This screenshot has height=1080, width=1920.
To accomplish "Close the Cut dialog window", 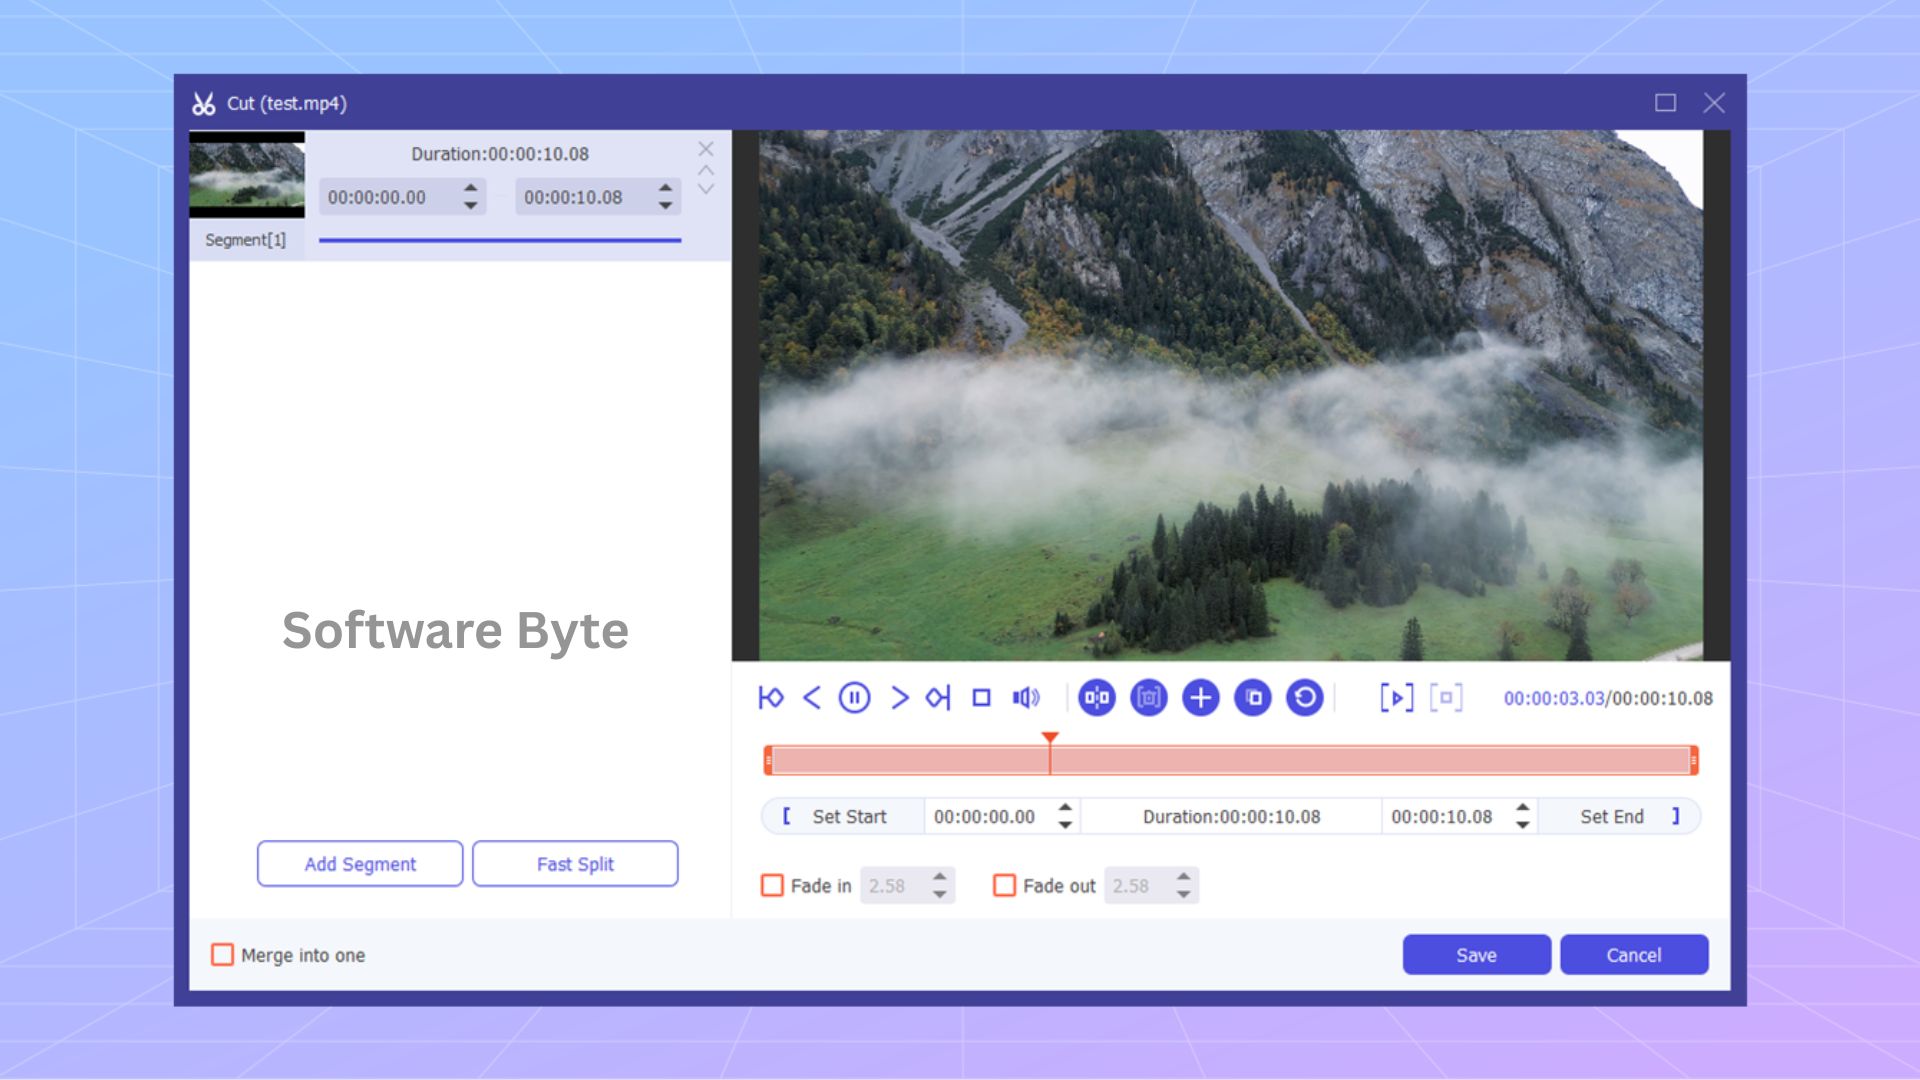I will tap(1714, 103).
